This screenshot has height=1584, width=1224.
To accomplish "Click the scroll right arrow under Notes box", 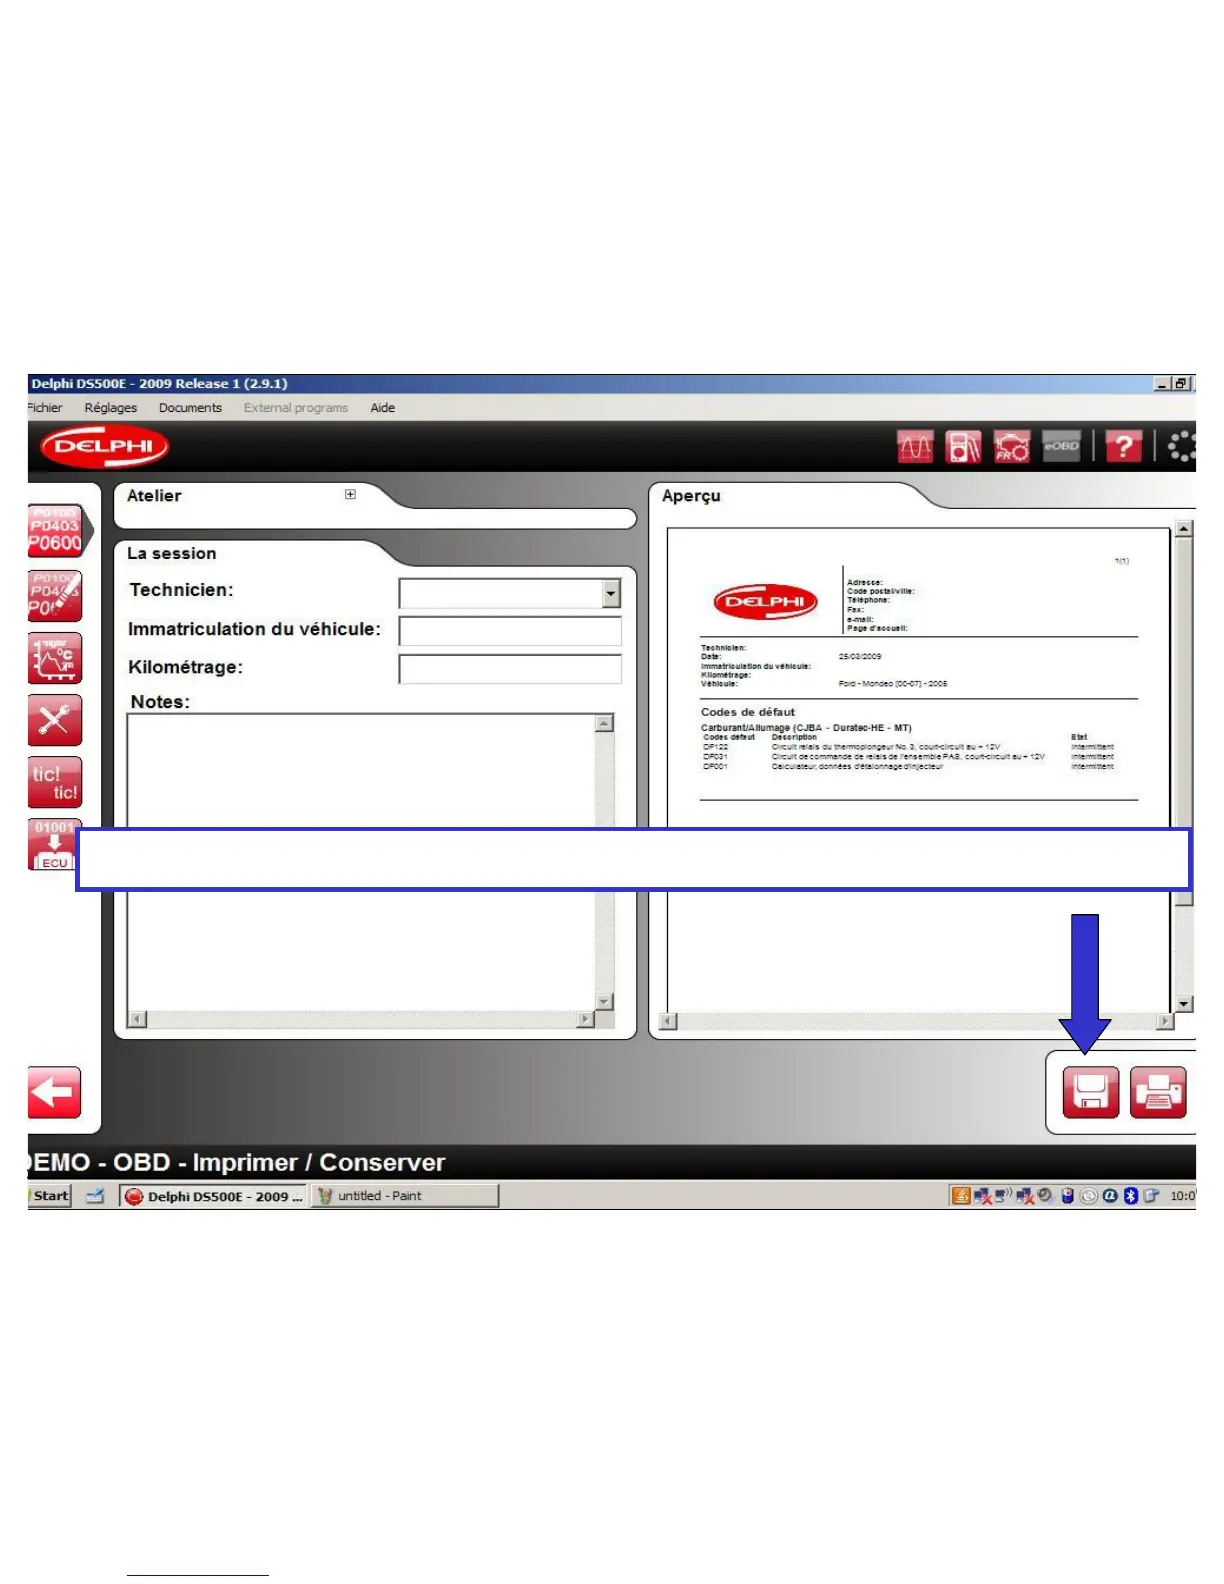I will point(586,1019).
